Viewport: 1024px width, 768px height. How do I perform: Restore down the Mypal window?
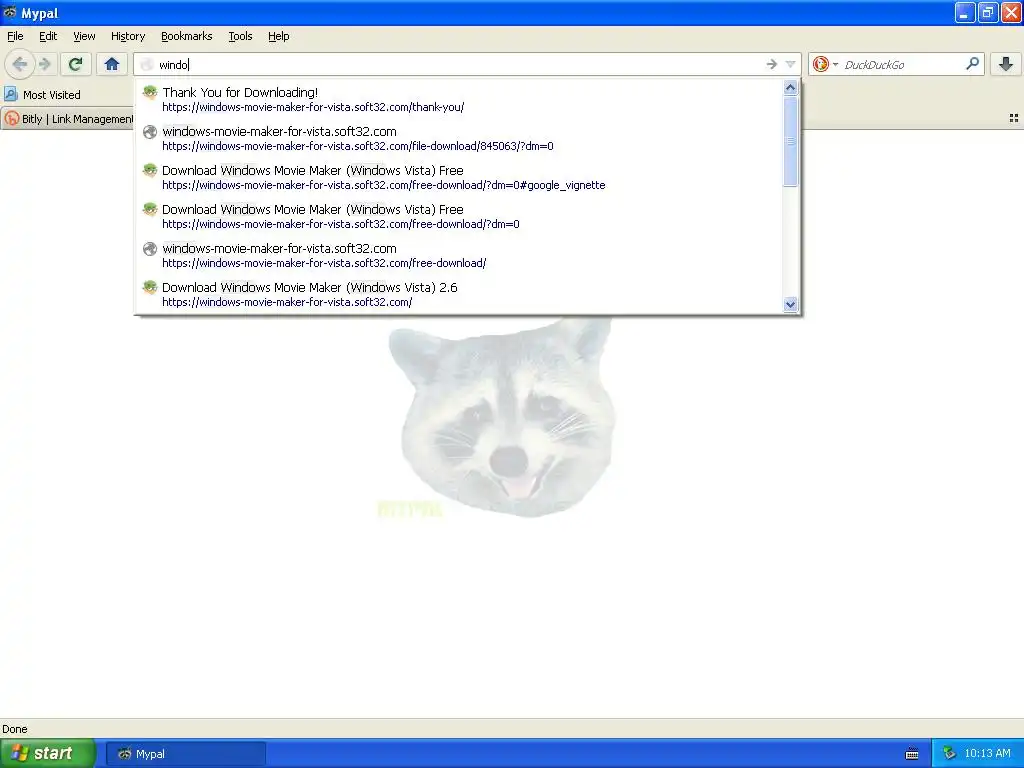988,12
